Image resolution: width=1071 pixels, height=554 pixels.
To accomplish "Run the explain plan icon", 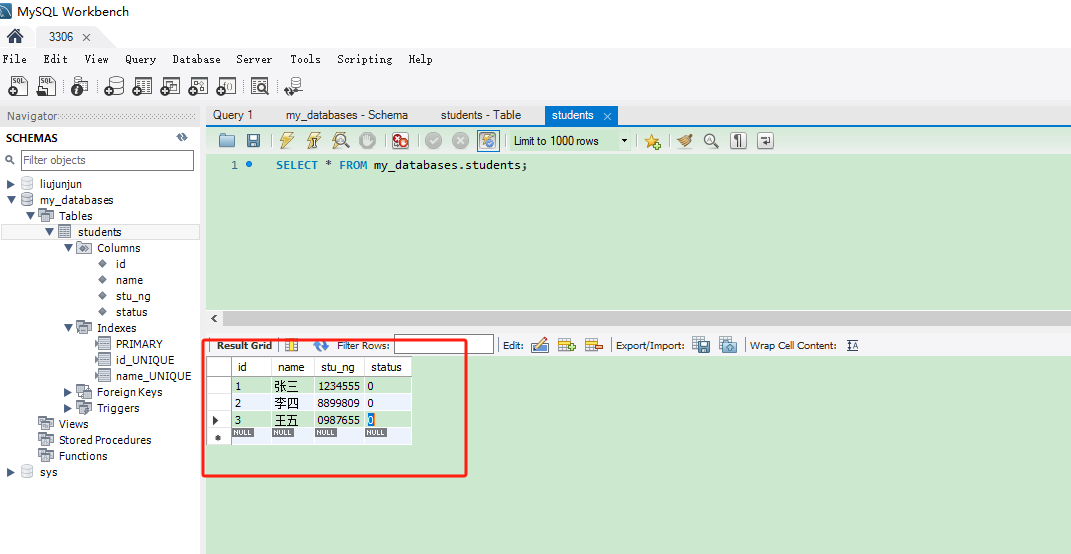I will (x=341, y=141).
